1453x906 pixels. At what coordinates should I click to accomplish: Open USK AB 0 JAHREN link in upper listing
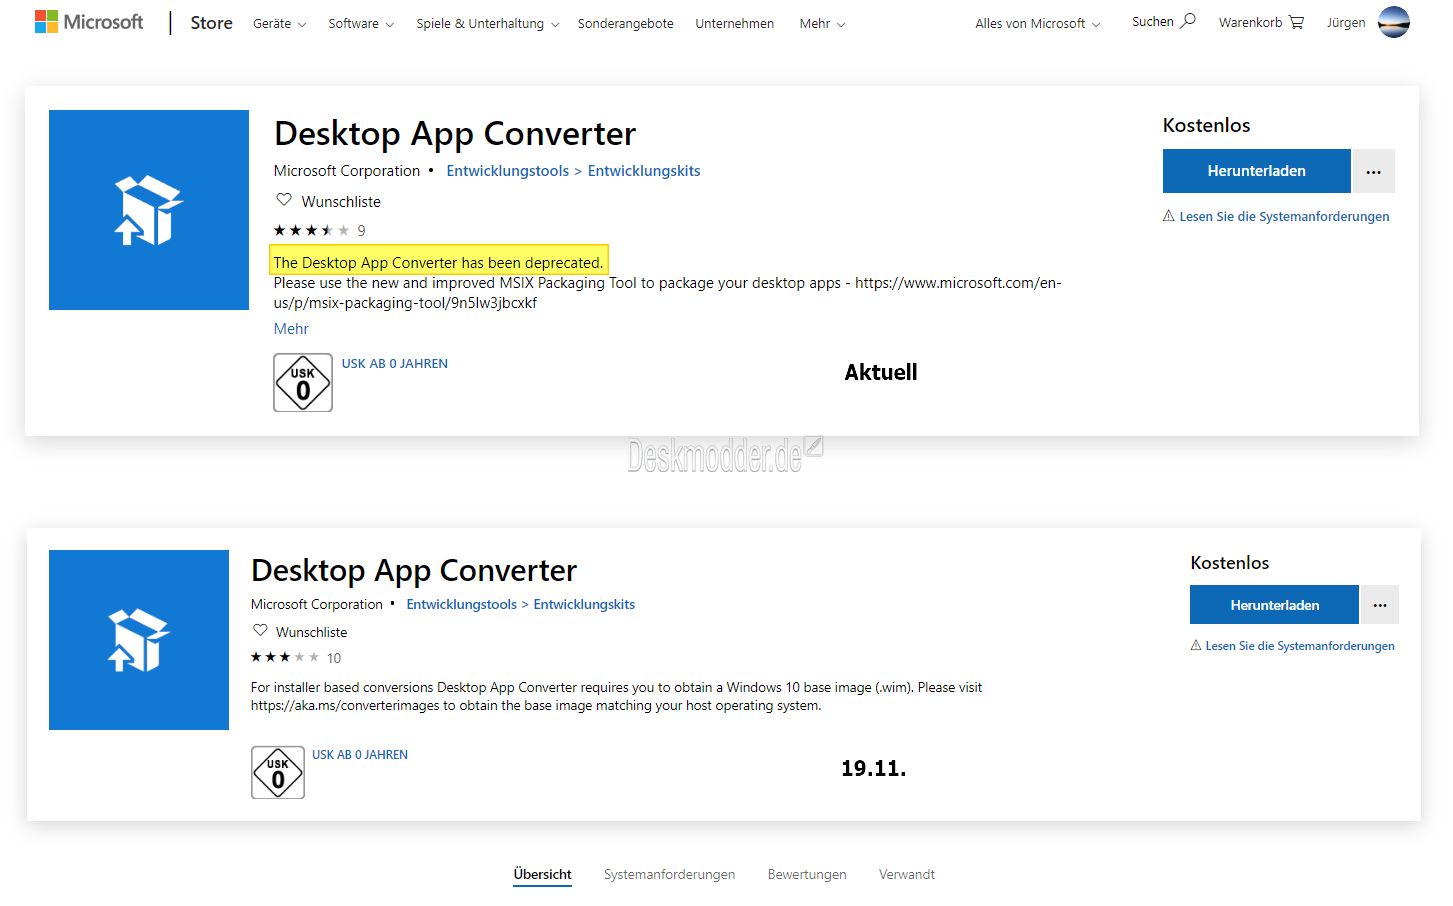(x=395, y=364)
